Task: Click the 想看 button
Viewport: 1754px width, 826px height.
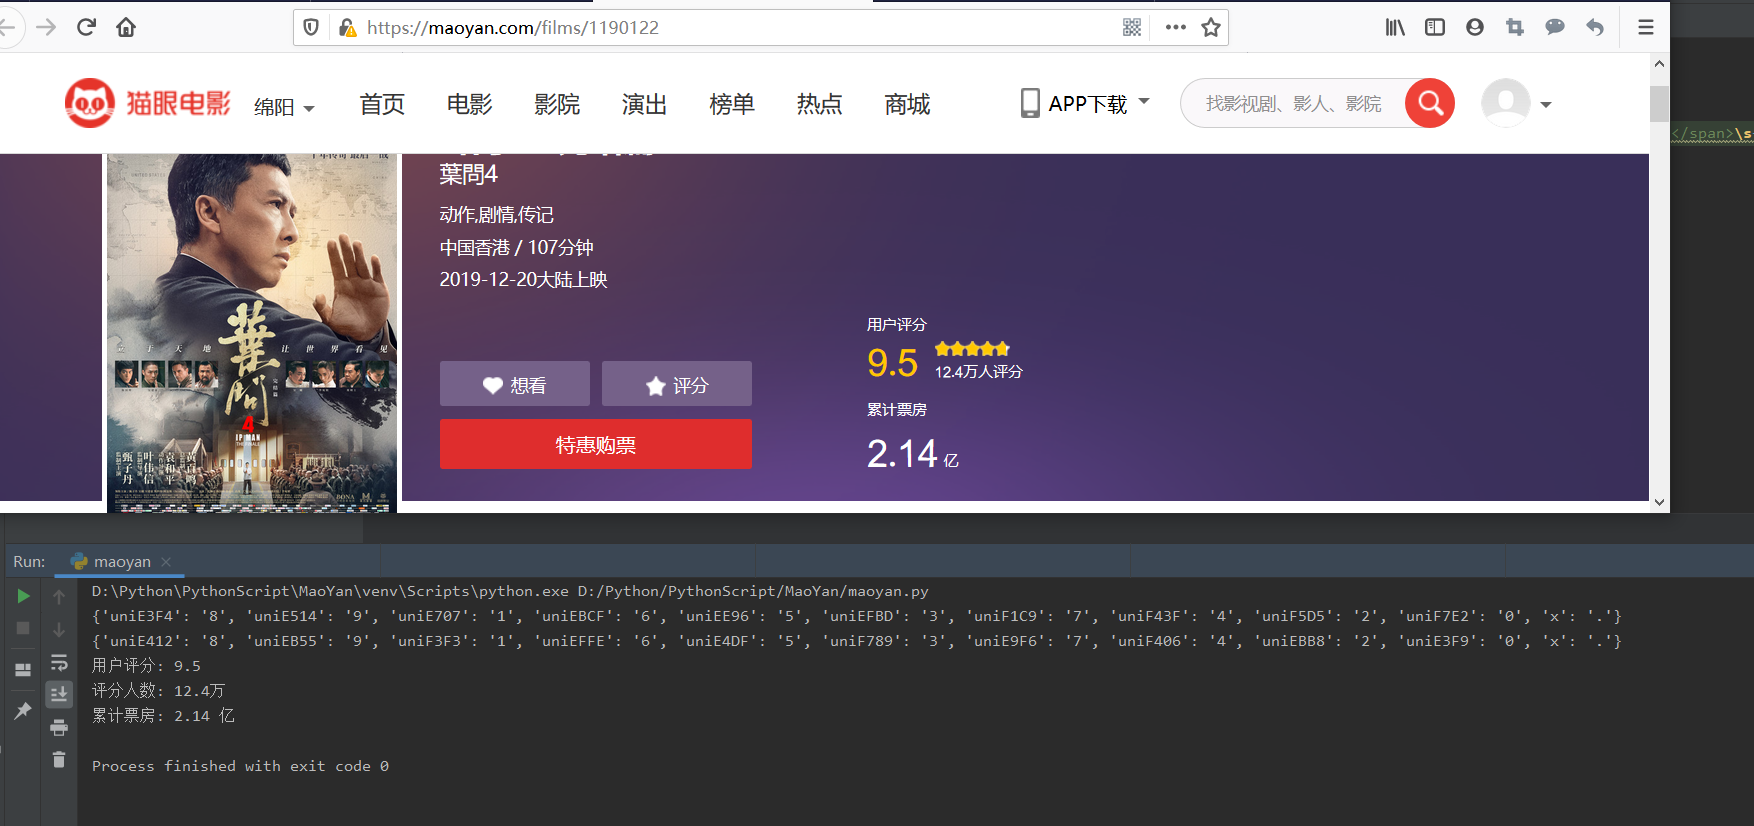Action: point(515,384)
